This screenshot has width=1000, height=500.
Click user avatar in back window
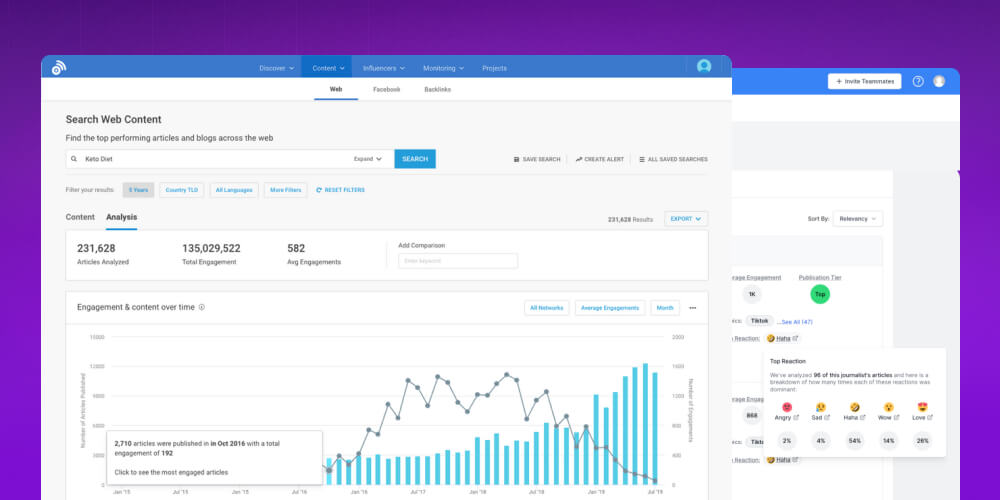coord(939,82)
